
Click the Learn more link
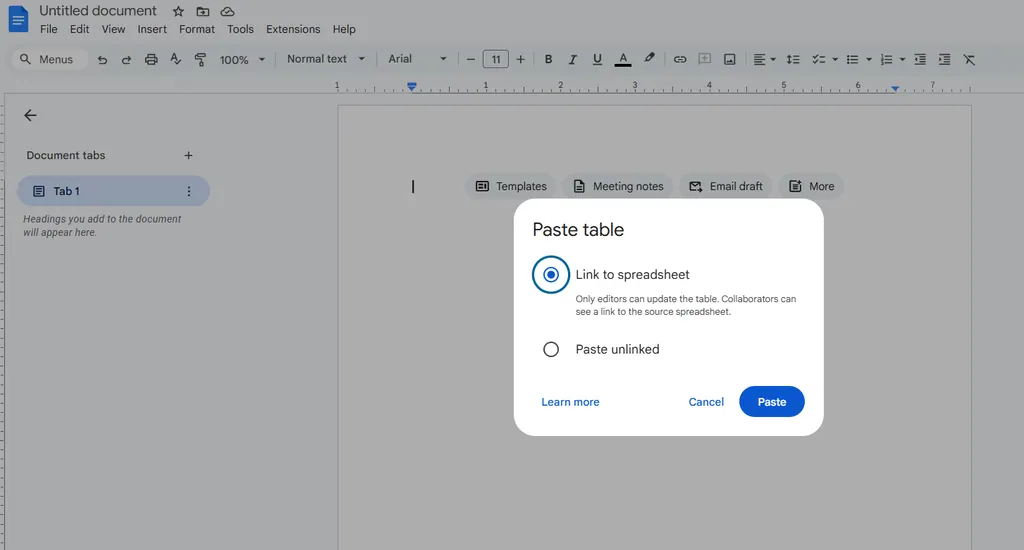pos(570,402)
